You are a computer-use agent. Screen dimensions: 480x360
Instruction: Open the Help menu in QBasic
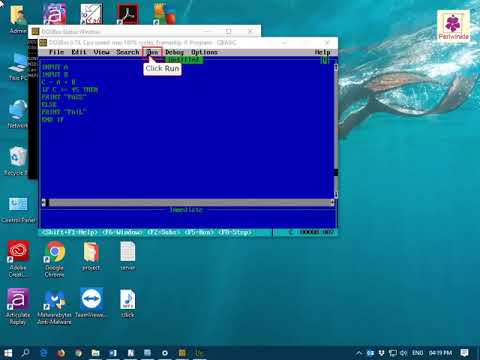322,52
